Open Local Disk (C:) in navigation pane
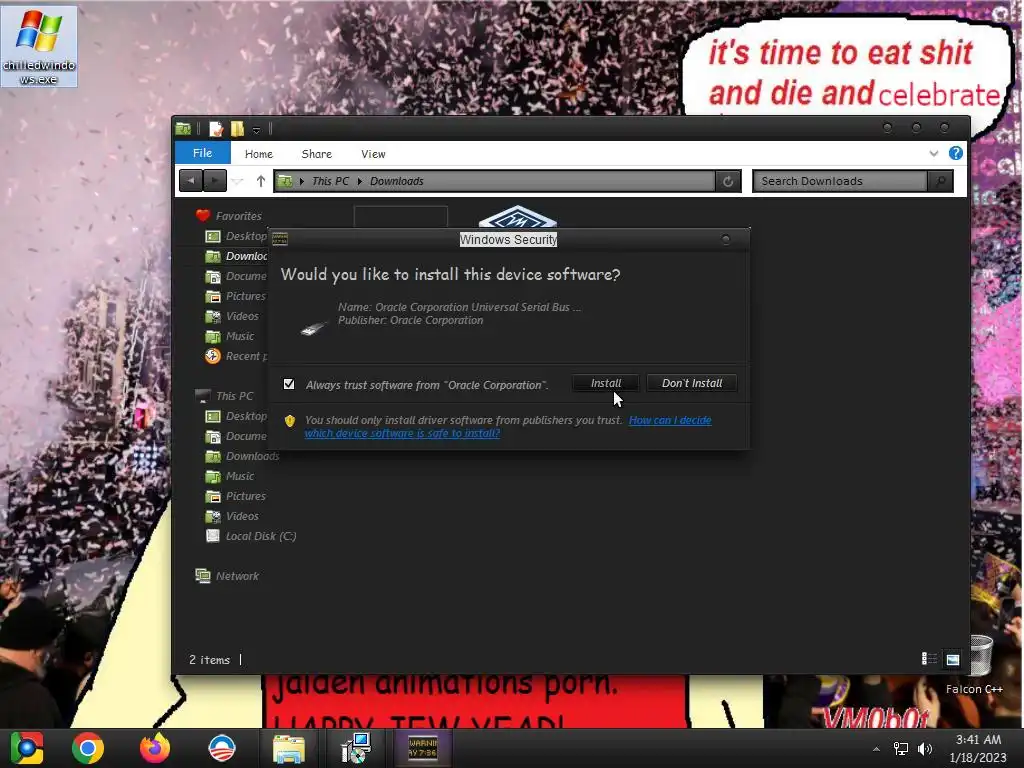 click(261, 536)
